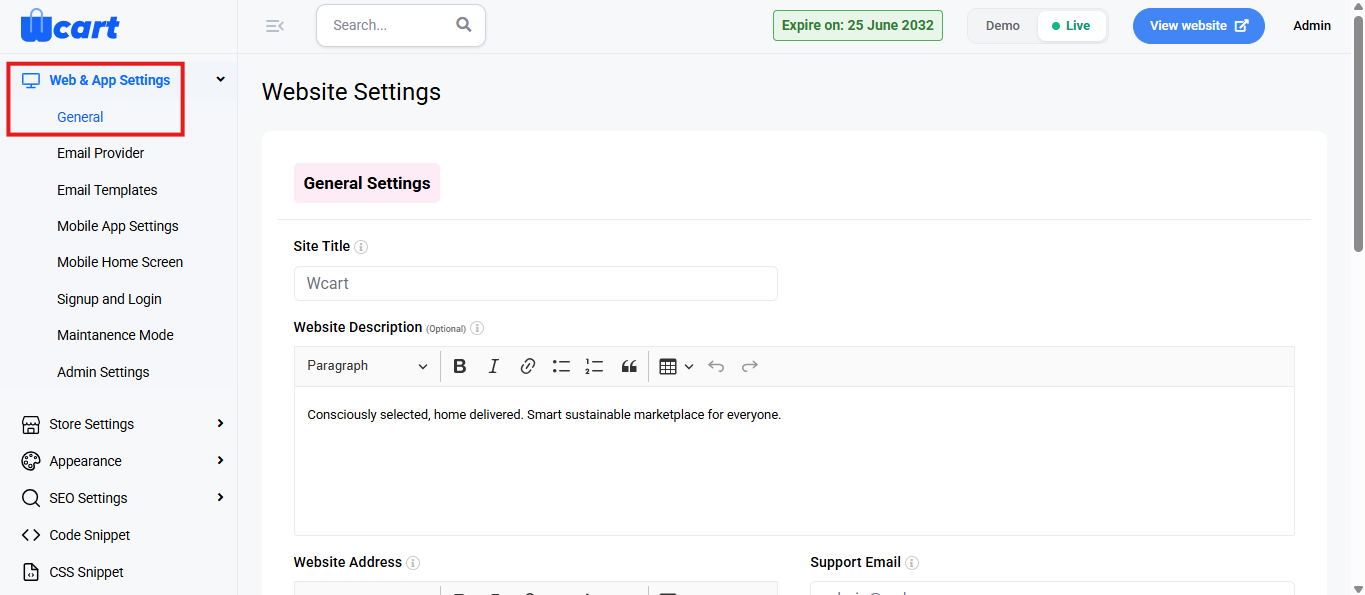1365x595 pixels.
Task: Open Email Templates in the sidebar
Action: tap(107, 190)
